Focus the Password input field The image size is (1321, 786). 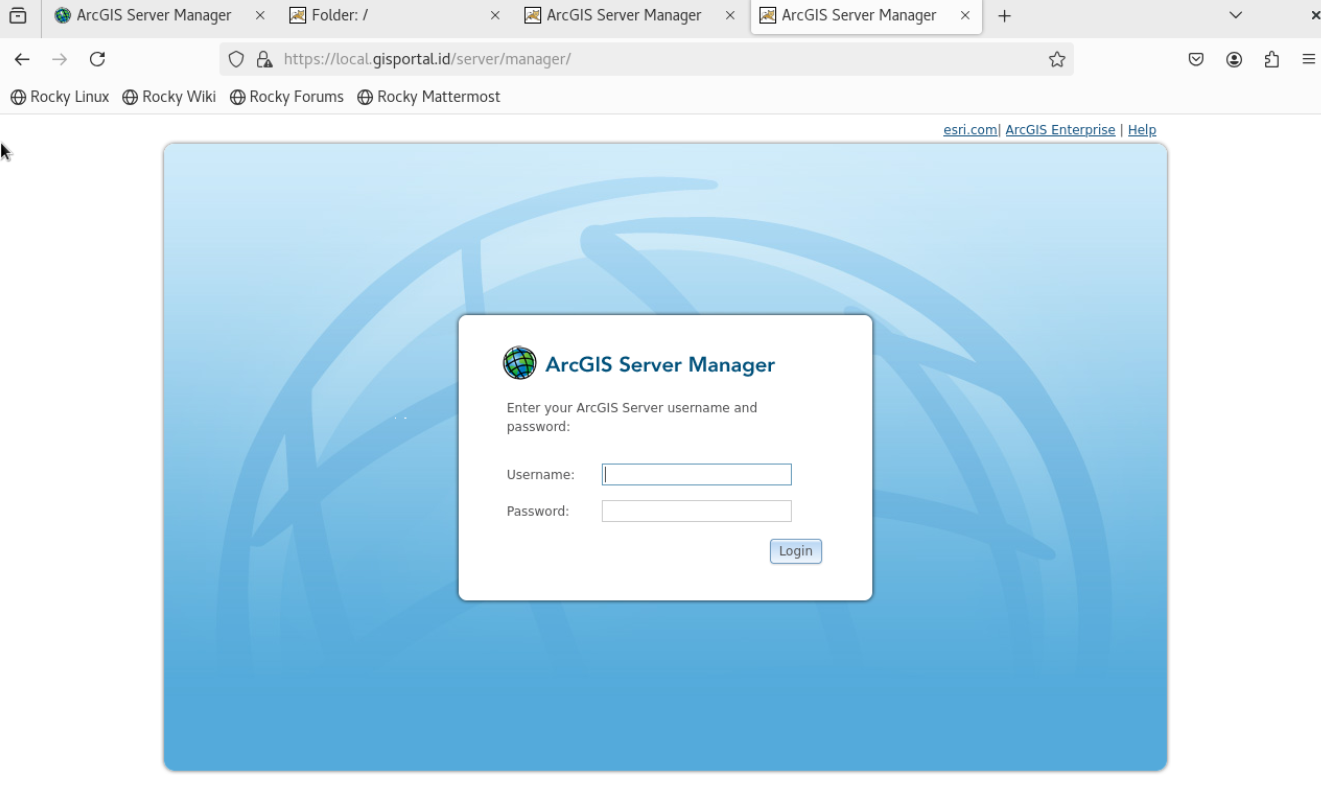[x=696, y=511]
